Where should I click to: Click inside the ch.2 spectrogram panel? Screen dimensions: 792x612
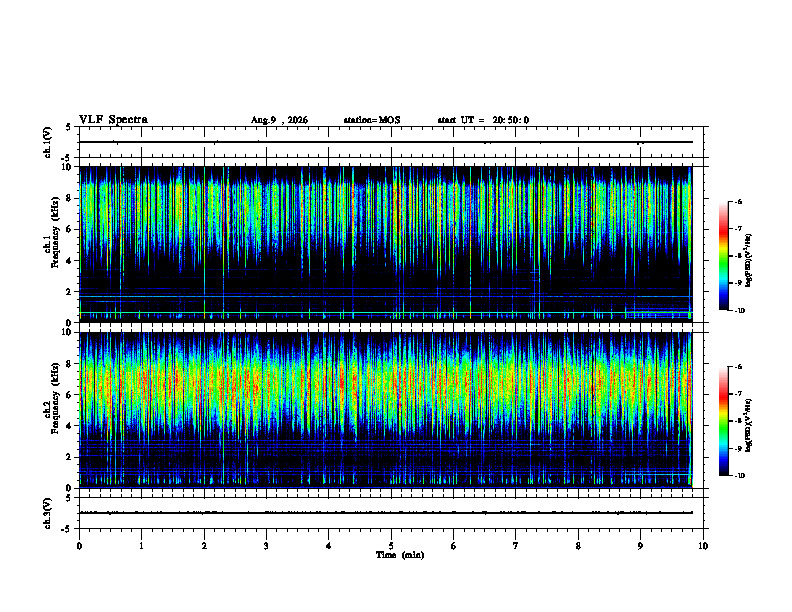point(386,410)
